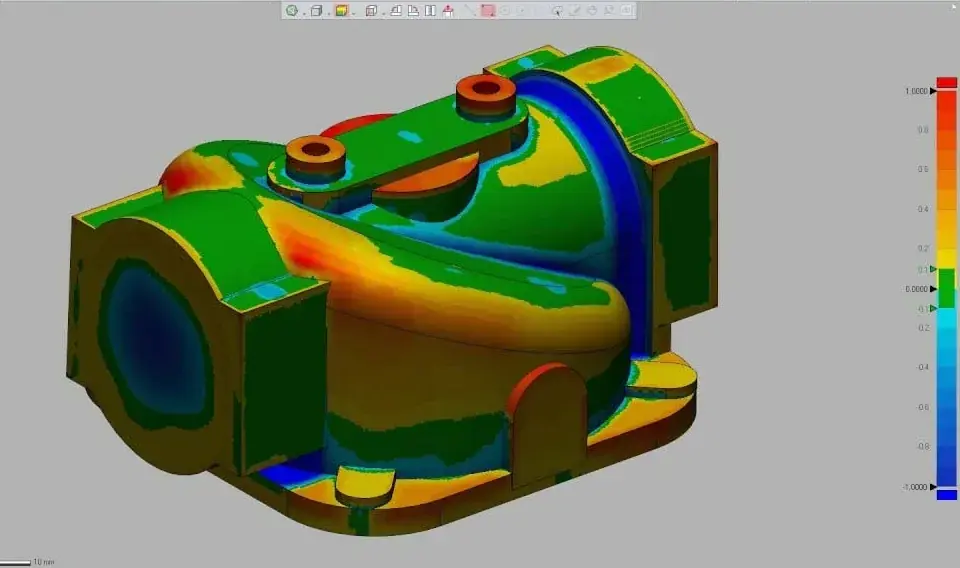960x568 pixels.
Task: Click the second standard view plane icon
Action: pos(413,10)
